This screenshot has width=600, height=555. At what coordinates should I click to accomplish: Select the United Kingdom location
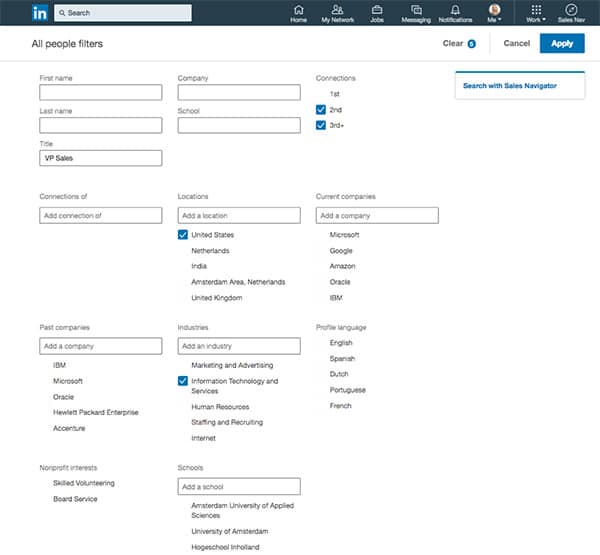[x=217, y=298]
